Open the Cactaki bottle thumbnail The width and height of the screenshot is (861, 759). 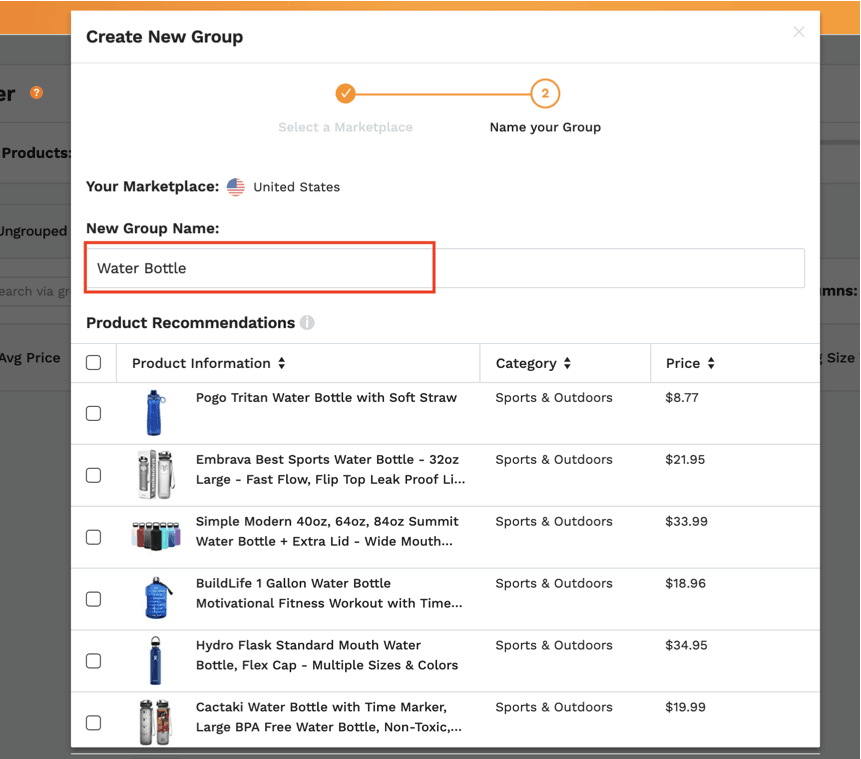pos(155,722)
